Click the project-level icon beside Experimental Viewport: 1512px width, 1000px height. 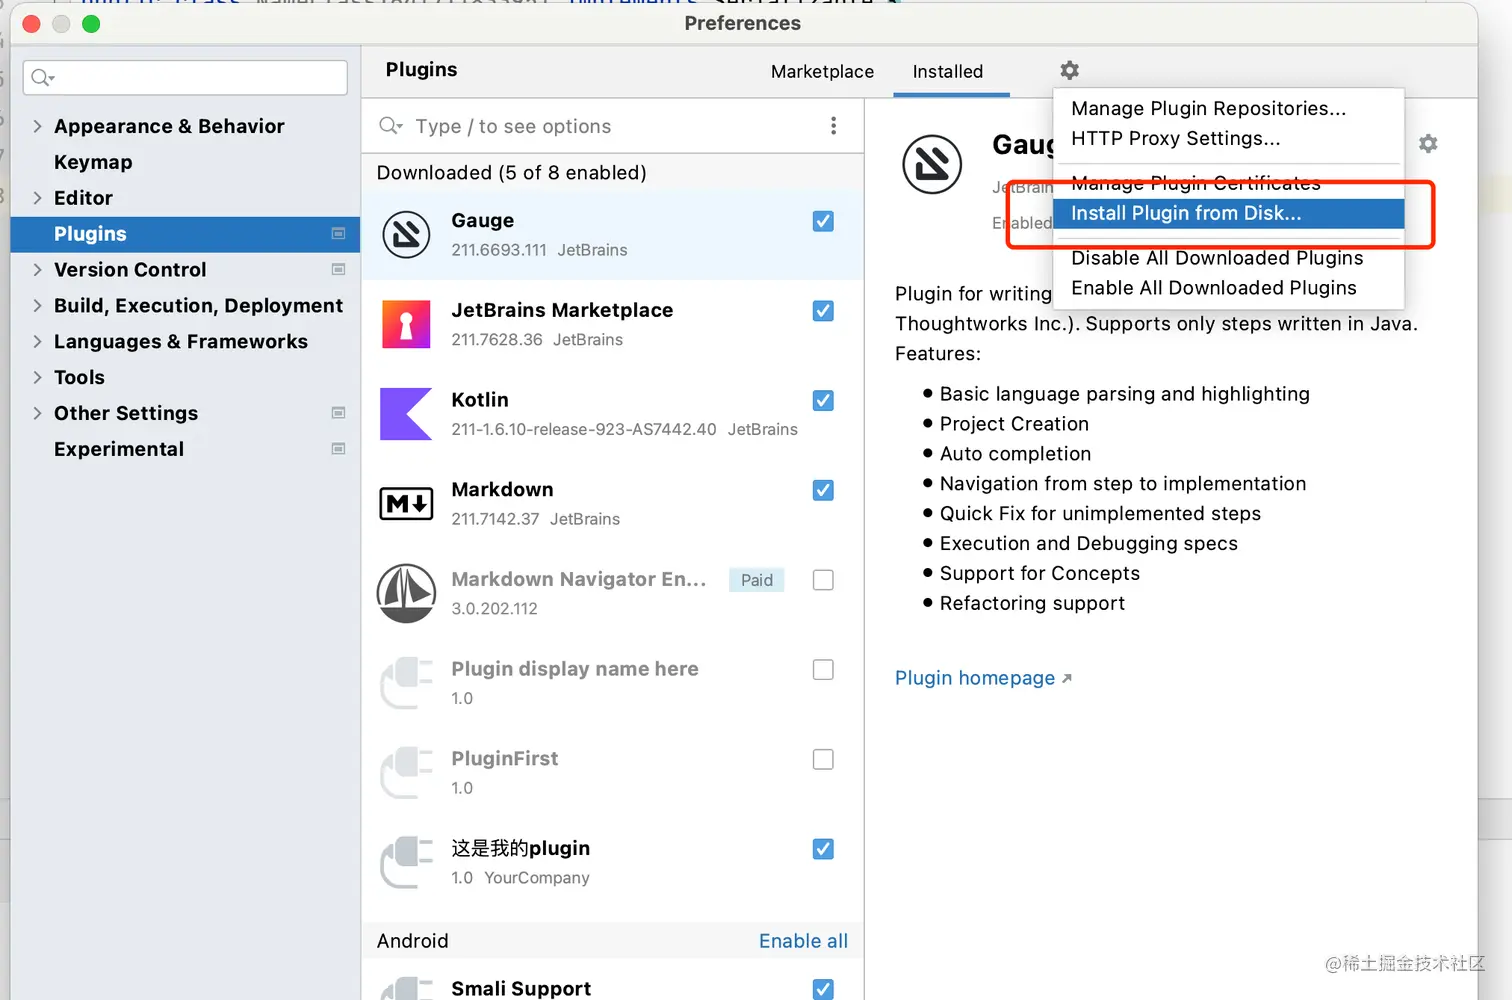[338, 449]
